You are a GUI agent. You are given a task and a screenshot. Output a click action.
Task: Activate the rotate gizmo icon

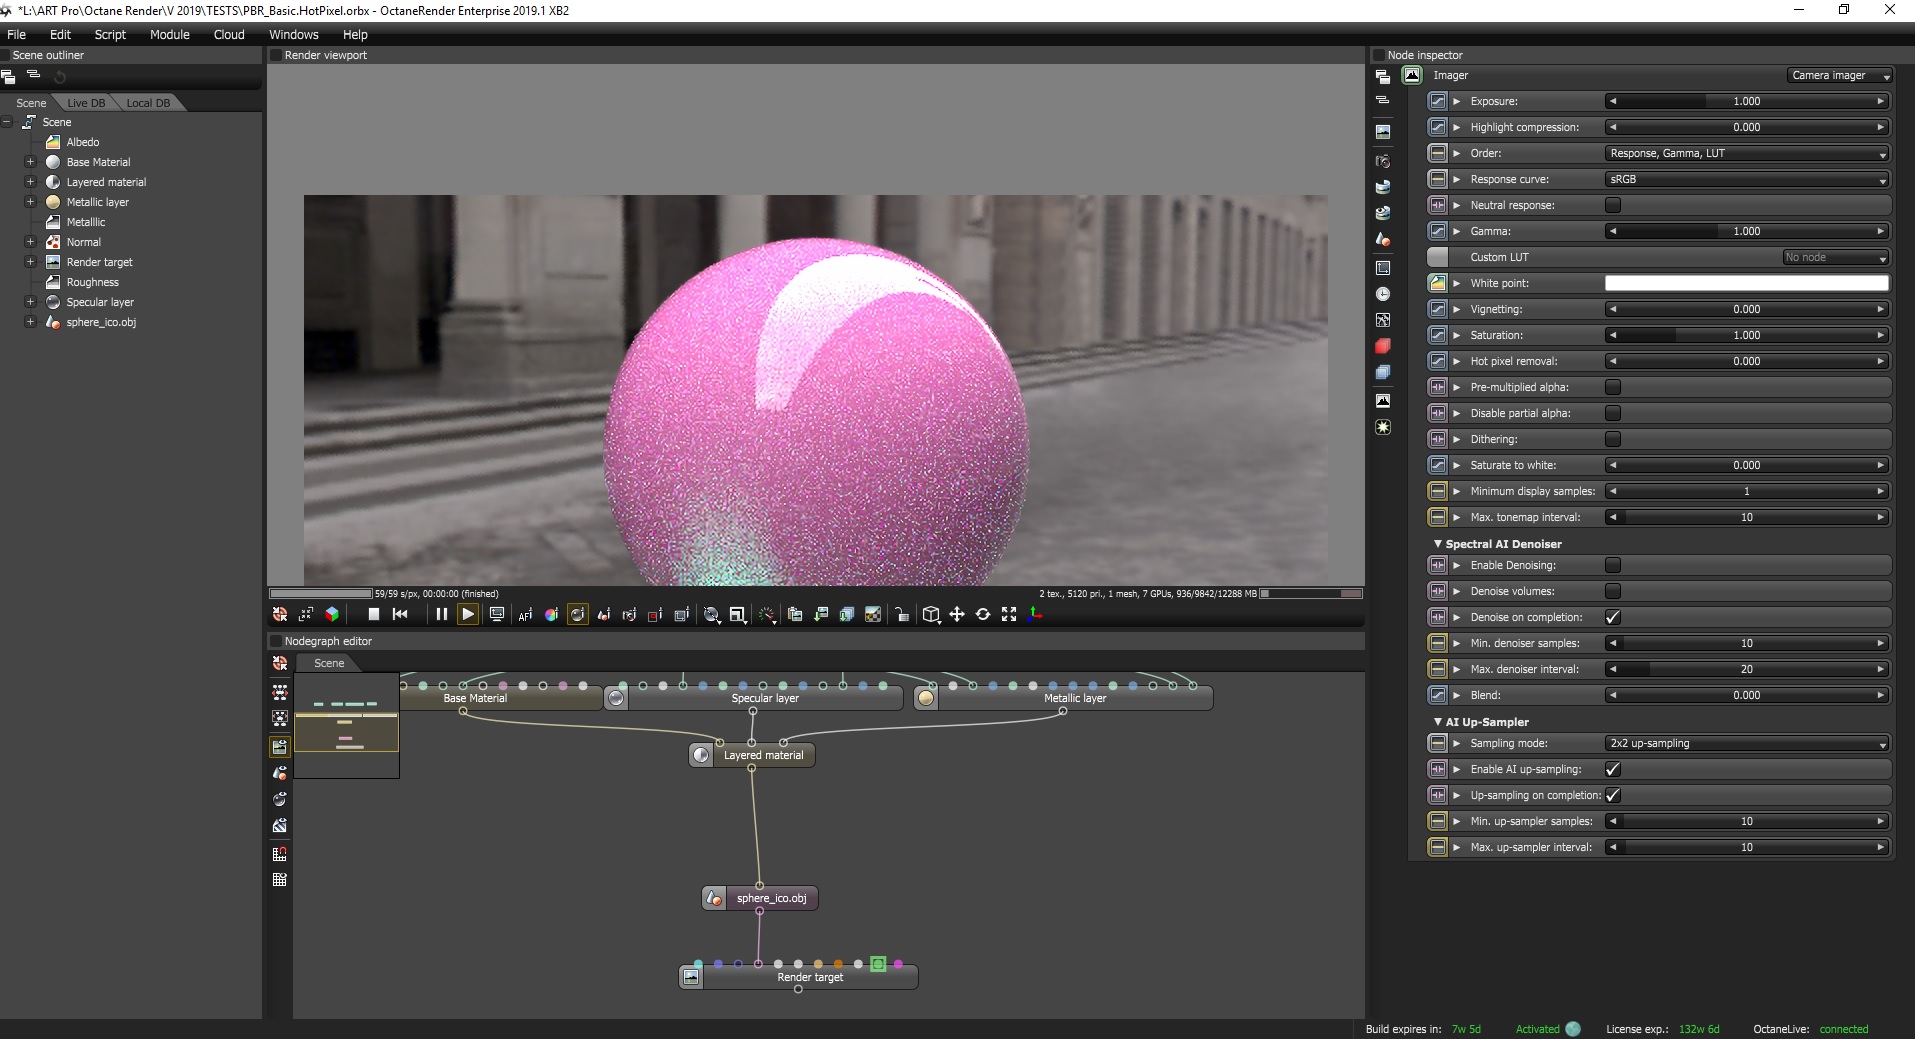tap(983, 615)
